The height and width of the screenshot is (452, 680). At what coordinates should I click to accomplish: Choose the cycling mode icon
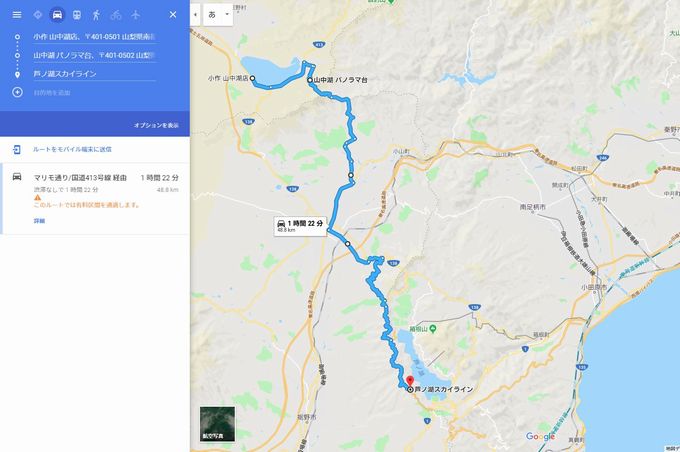pos(116,15)
